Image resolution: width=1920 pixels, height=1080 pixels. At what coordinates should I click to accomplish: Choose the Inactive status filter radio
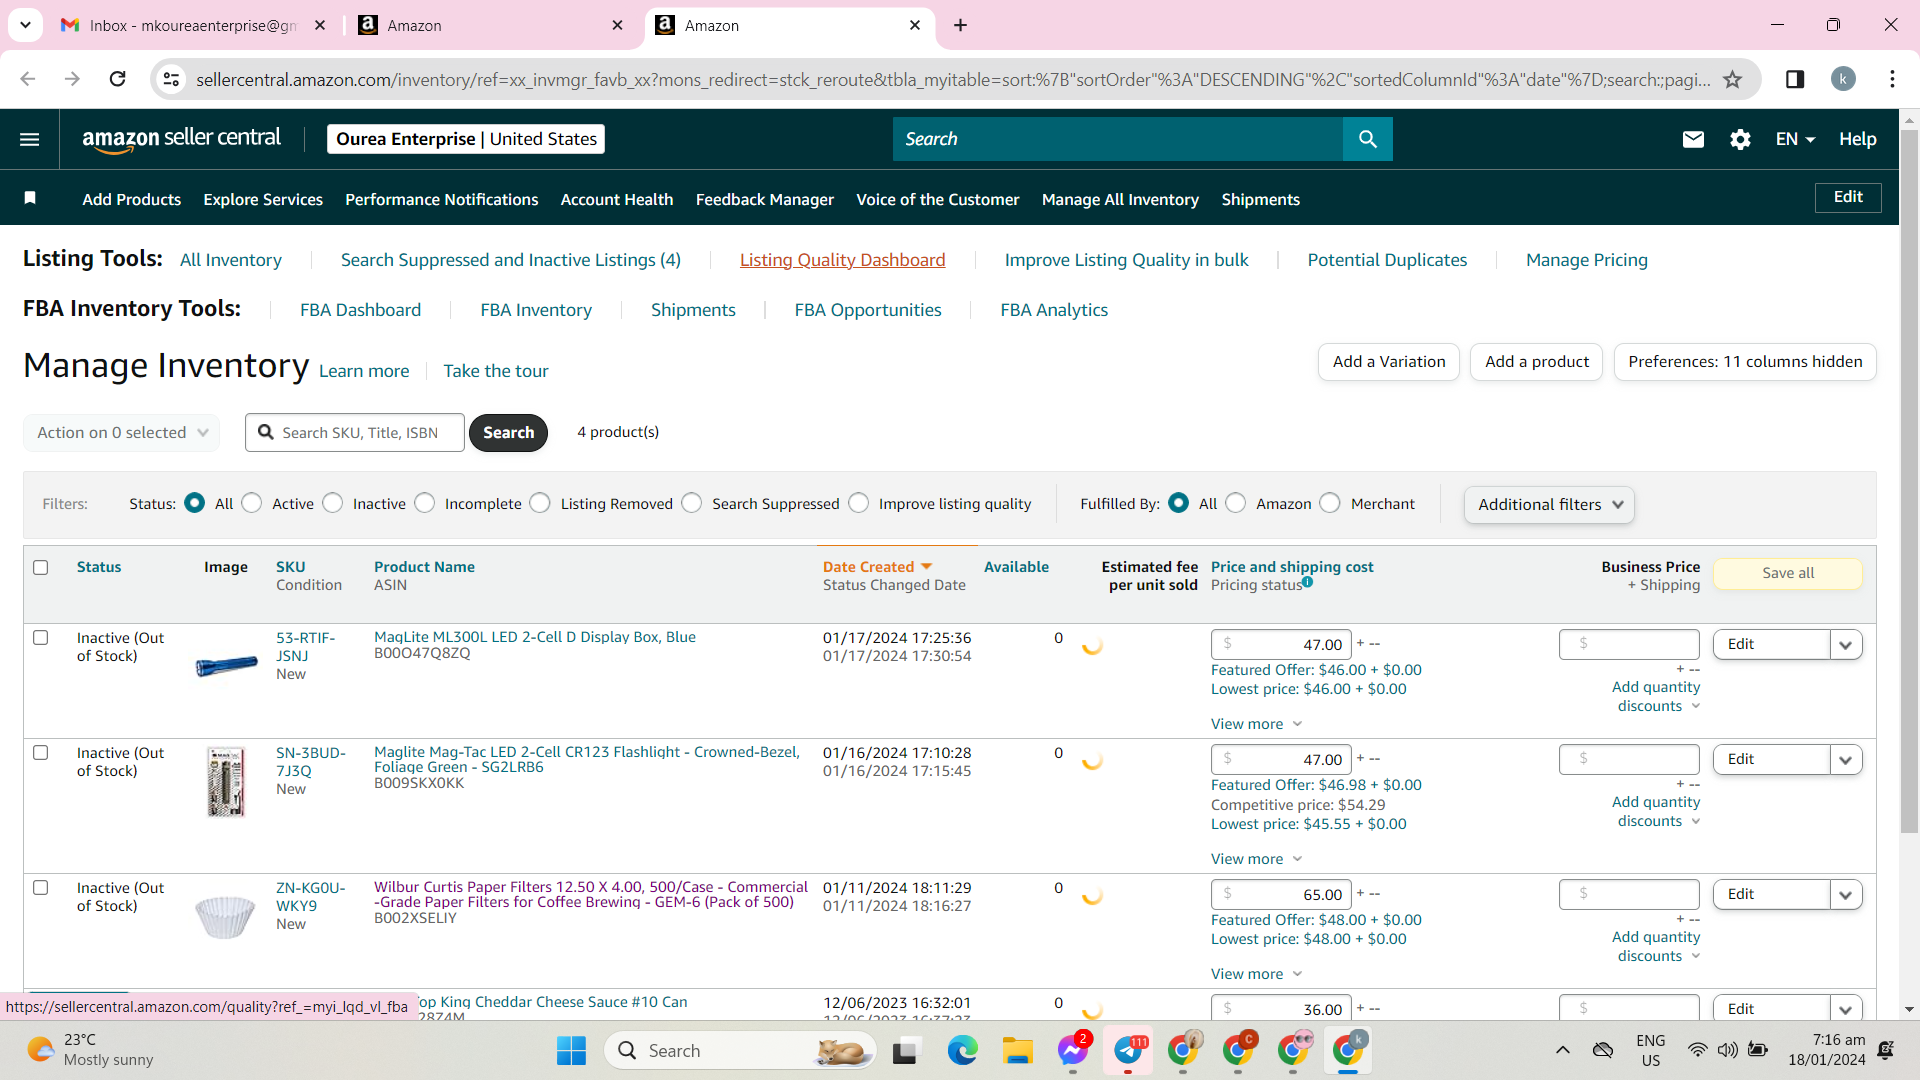(333, 503)
